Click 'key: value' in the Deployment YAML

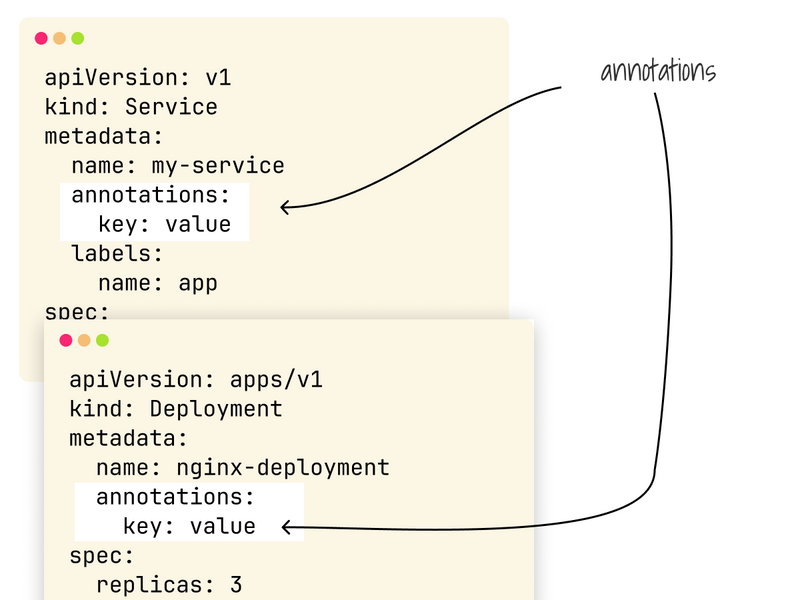tap(189, 527)
